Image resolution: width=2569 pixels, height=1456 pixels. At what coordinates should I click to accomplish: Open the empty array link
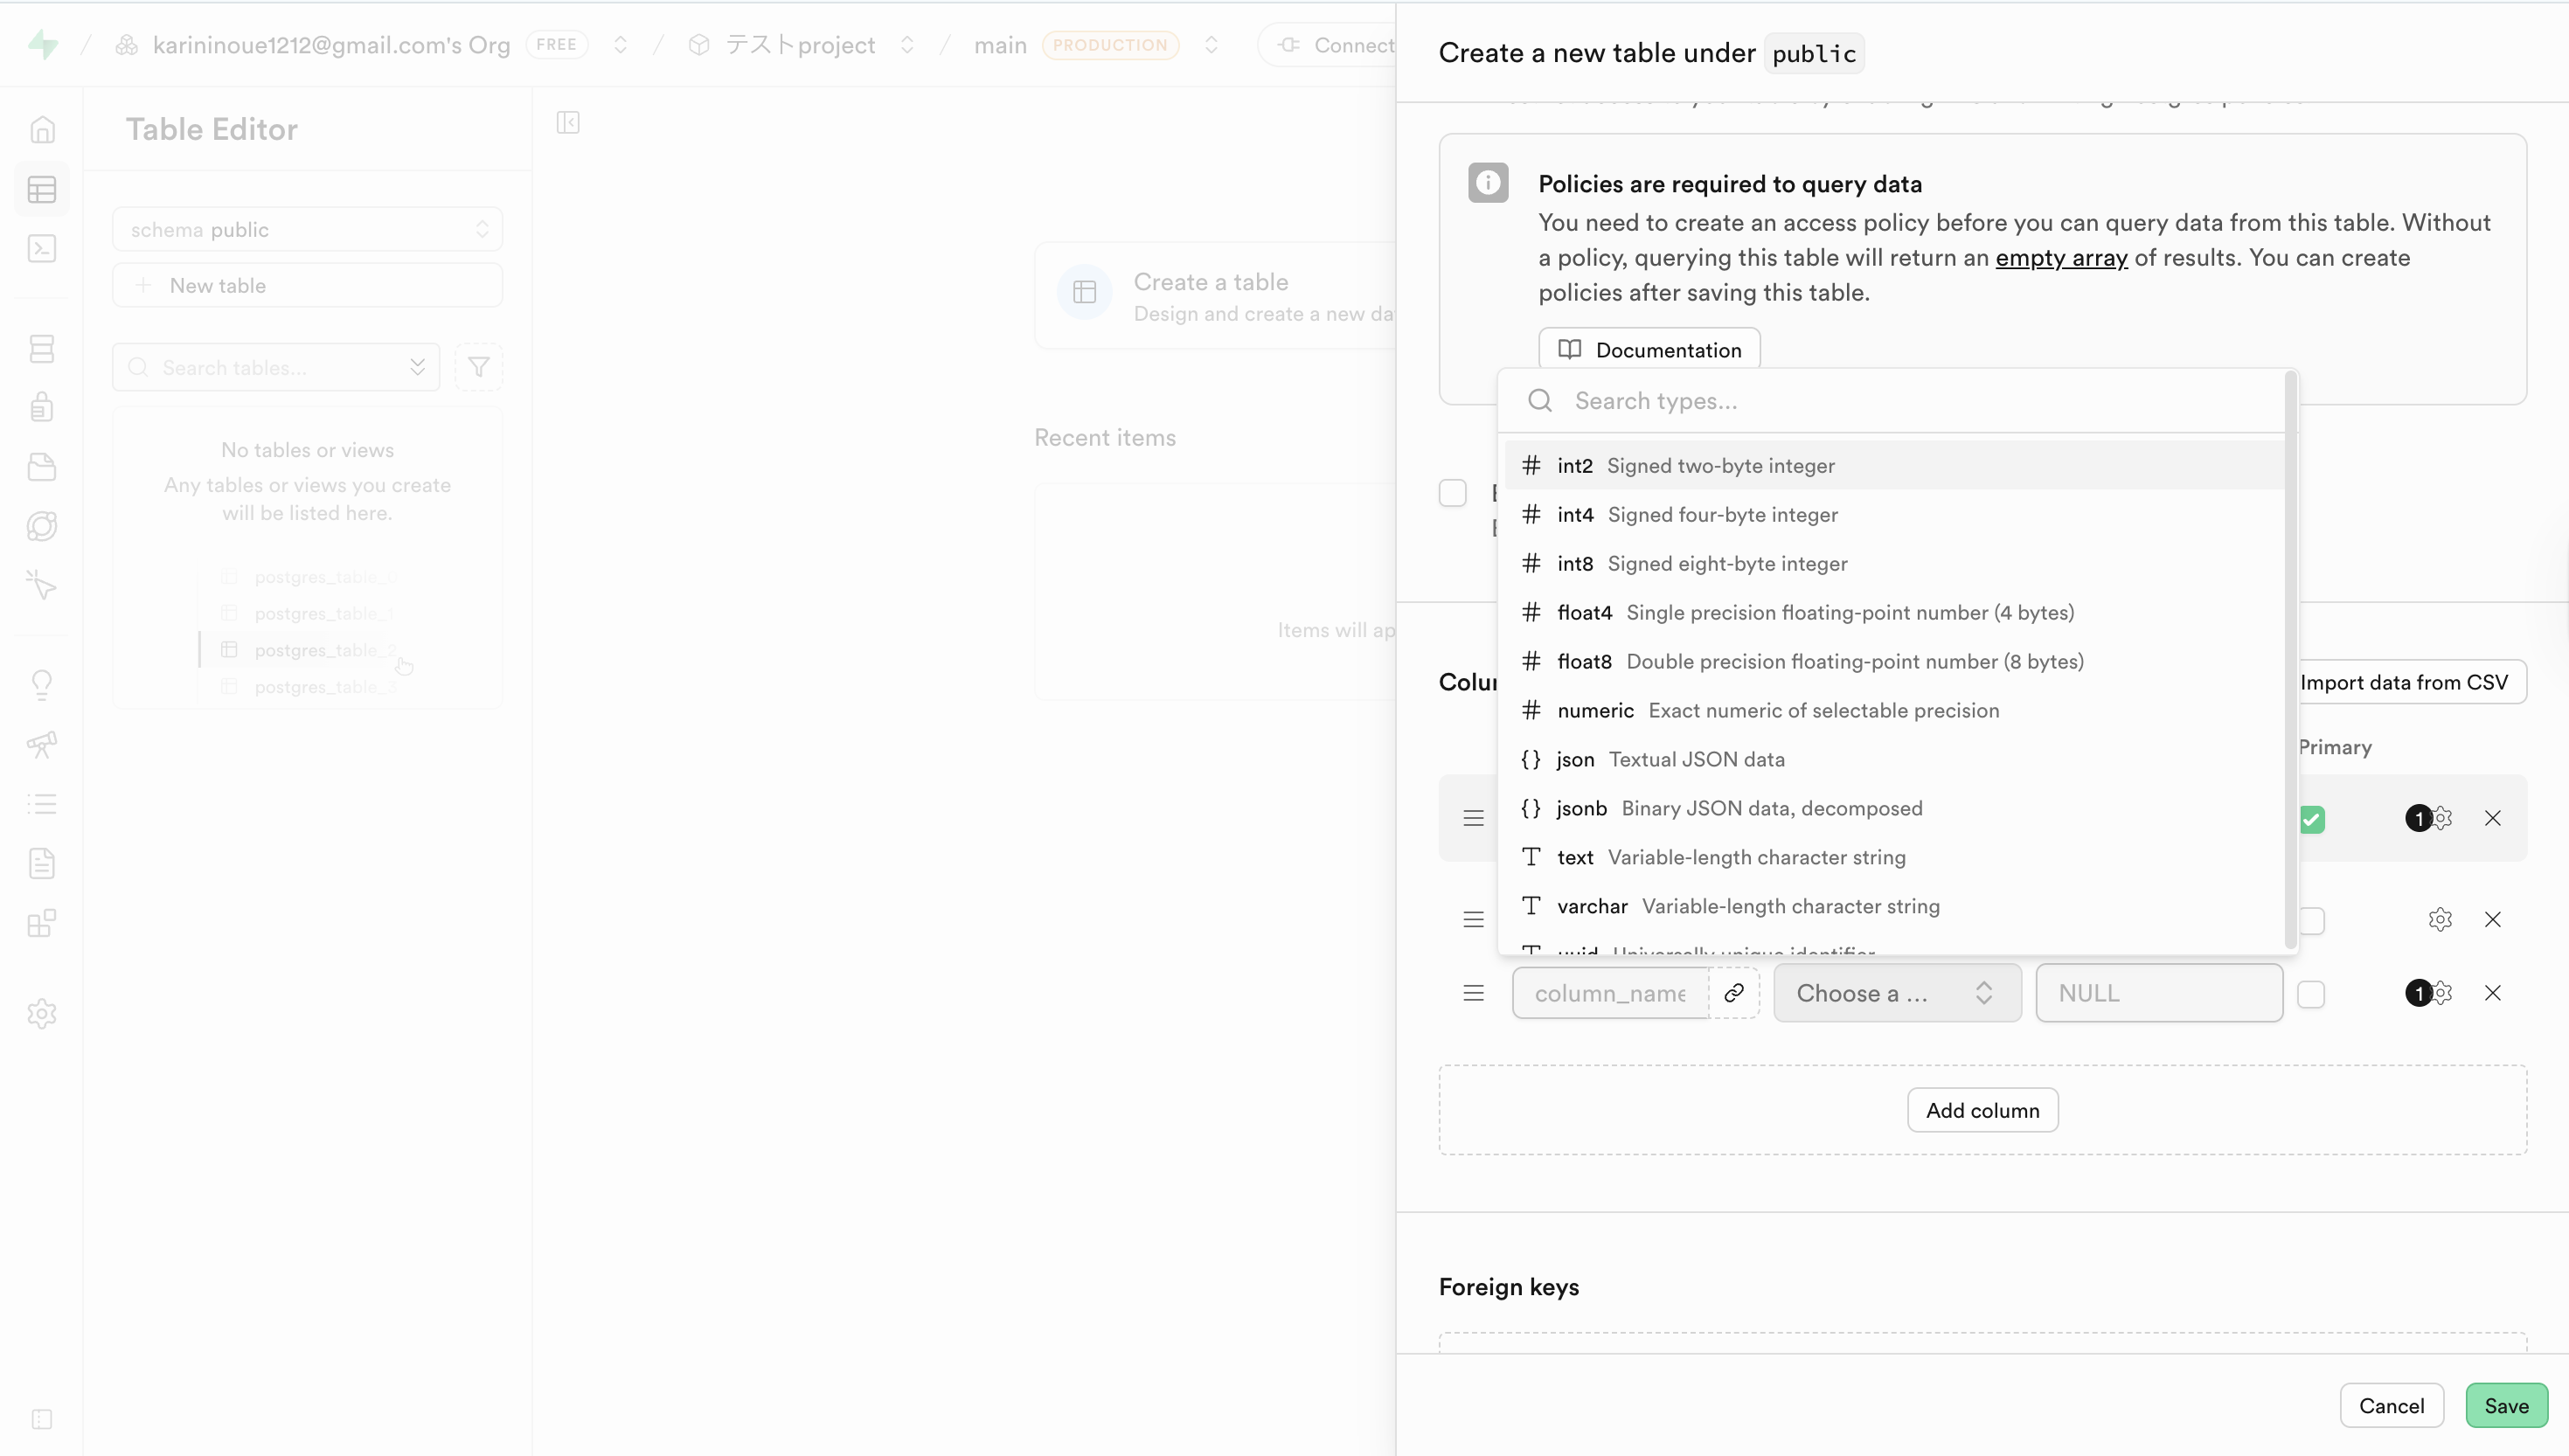pyautogui.click(x=2061, y=258)
